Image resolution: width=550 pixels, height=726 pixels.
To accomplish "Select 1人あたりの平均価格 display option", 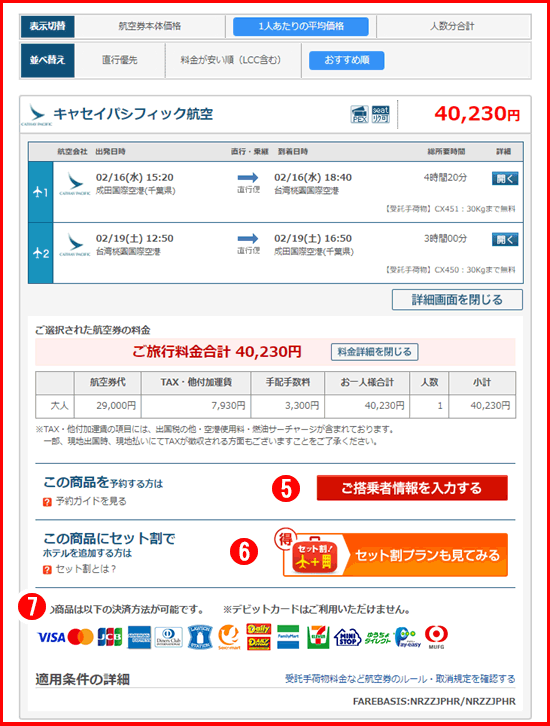I will click(301, 26).
